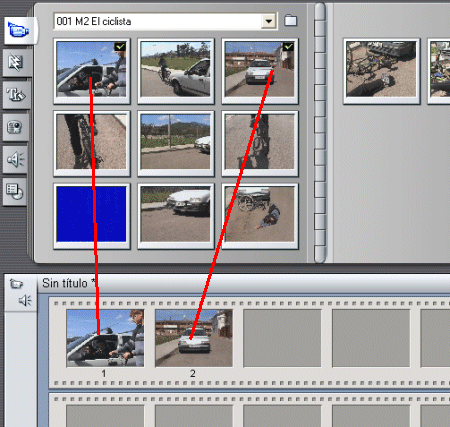Click the empty third storyboard slot
This screenshot has width=450, height=427.
point(282,338)
